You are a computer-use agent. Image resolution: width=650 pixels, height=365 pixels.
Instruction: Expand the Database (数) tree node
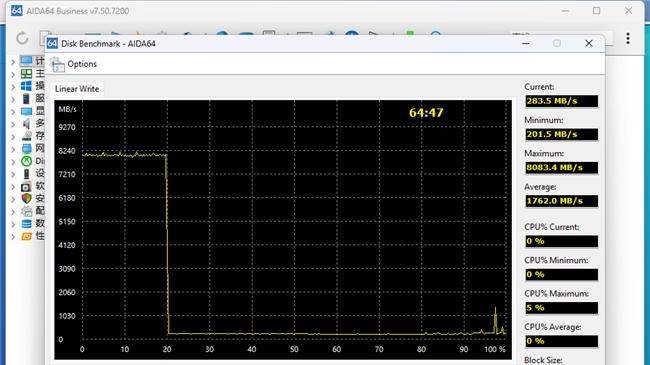(x=13, y=224)
